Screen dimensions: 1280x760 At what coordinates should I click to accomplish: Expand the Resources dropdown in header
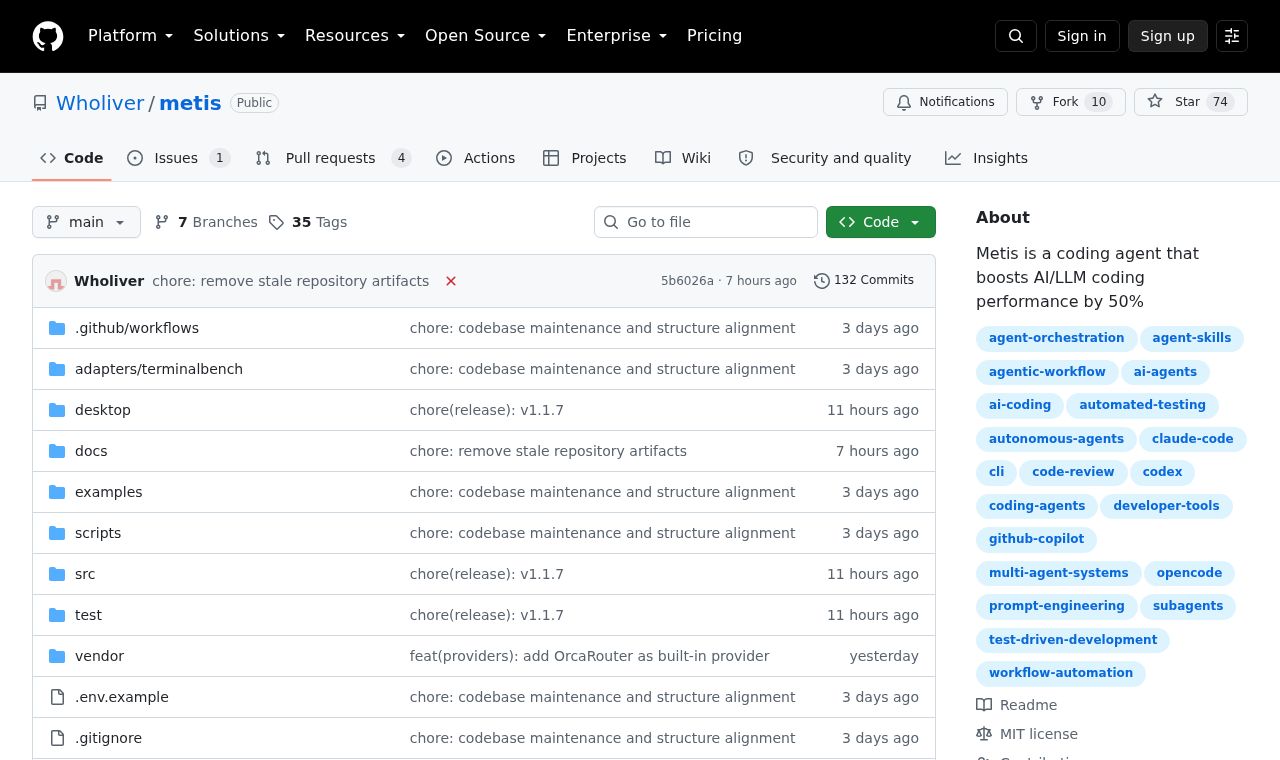point(355,36)
